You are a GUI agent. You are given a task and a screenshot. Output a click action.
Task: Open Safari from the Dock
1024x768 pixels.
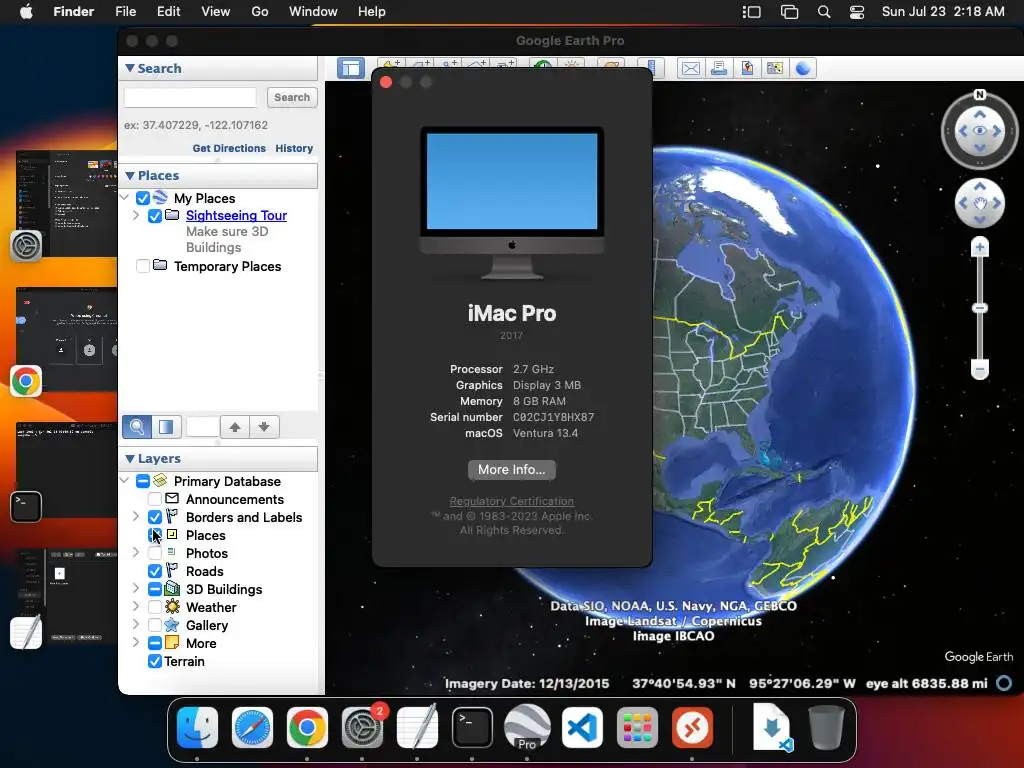(x=252, y=727)
